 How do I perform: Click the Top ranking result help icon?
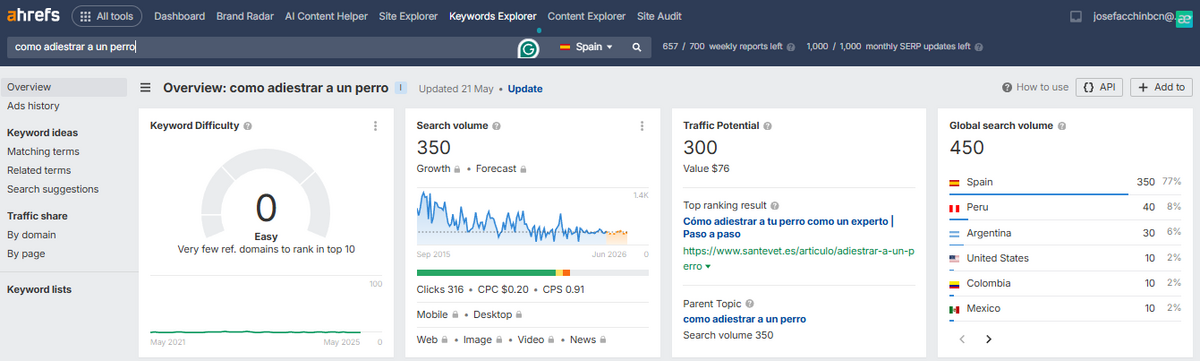pos(775,205)
